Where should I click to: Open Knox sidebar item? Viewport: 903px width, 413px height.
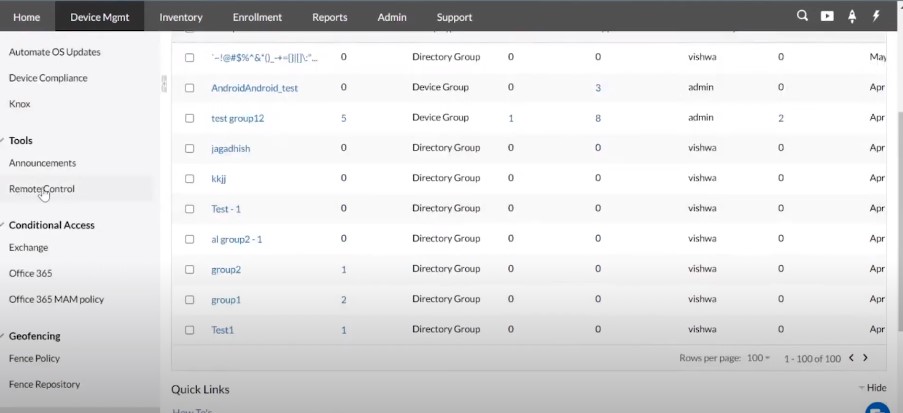coord(20,104)
